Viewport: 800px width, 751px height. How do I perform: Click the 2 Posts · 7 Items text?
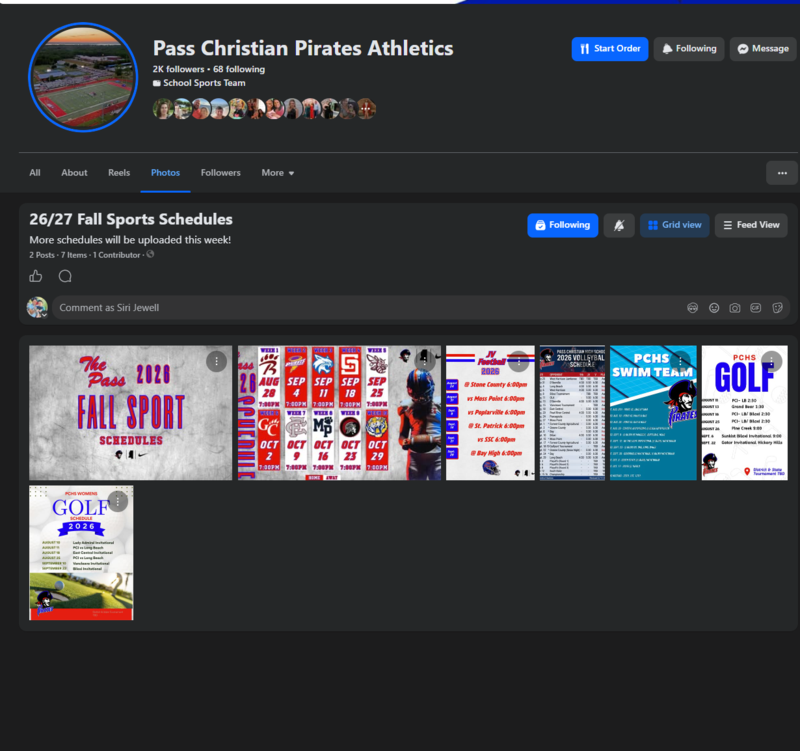point(58,255)
